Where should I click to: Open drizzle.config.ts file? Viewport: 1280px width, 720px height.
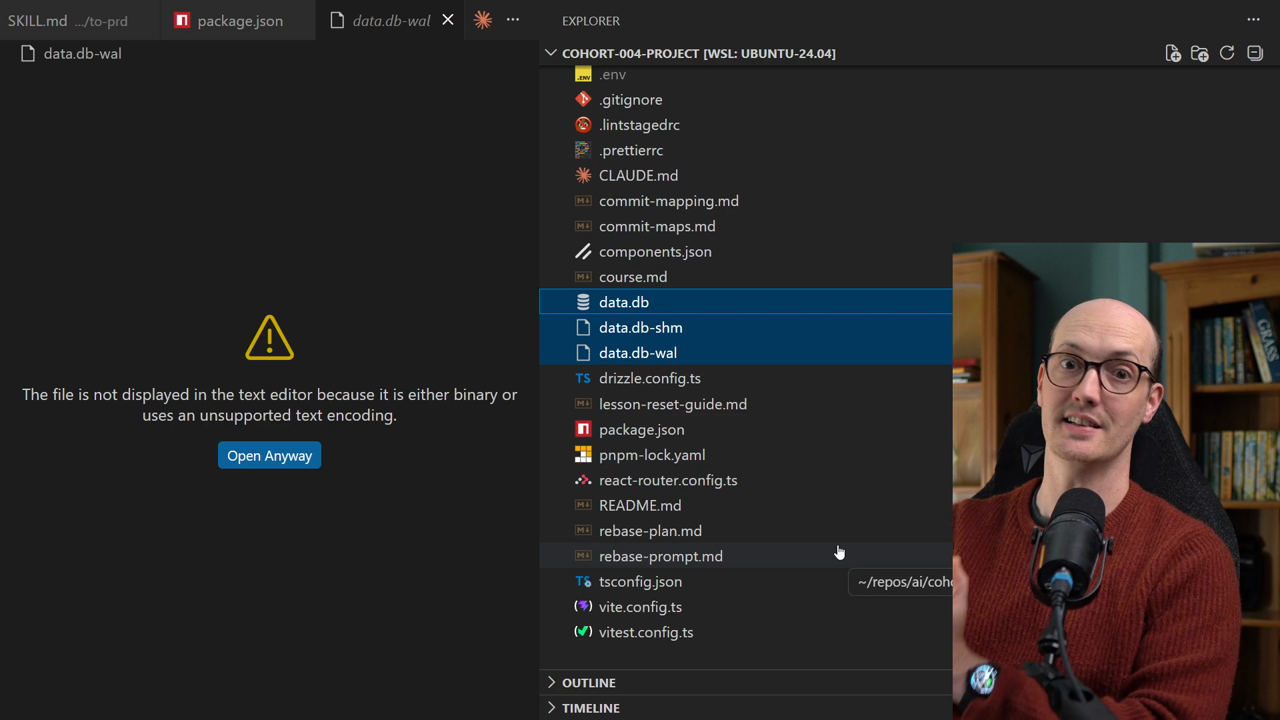point(650,378)
